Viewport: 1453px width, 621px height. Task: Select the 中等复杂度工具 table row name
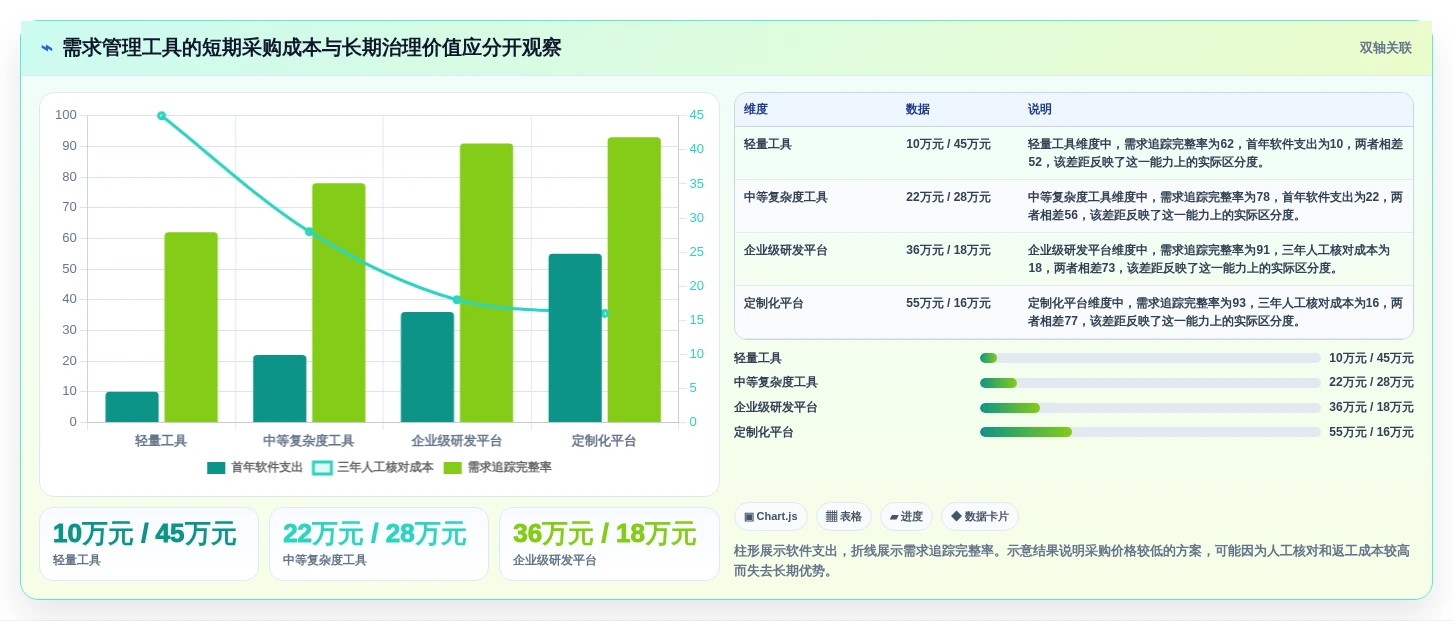tap(786, 197)
